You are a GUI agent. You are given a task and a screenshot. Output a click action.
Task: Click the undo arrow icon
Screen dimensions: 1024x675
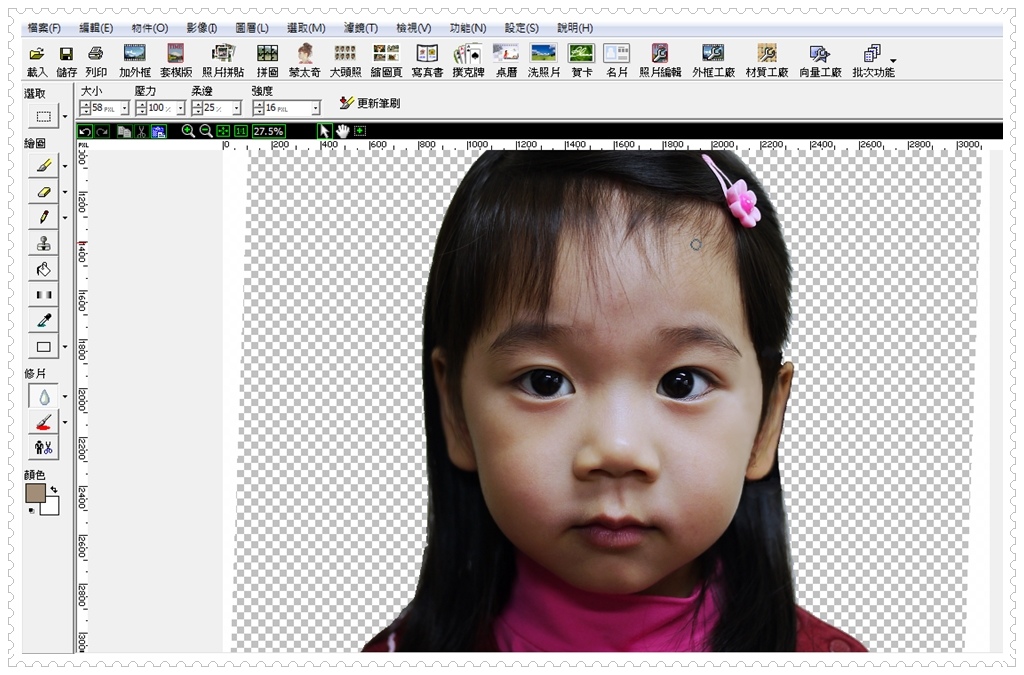pos(85,131)
